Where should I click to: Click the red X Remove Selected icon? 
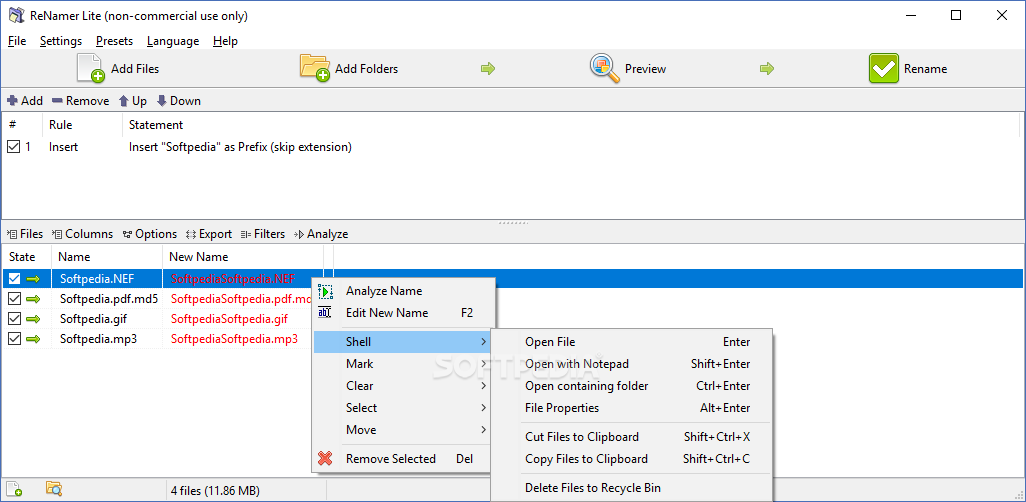coord(325,459)
